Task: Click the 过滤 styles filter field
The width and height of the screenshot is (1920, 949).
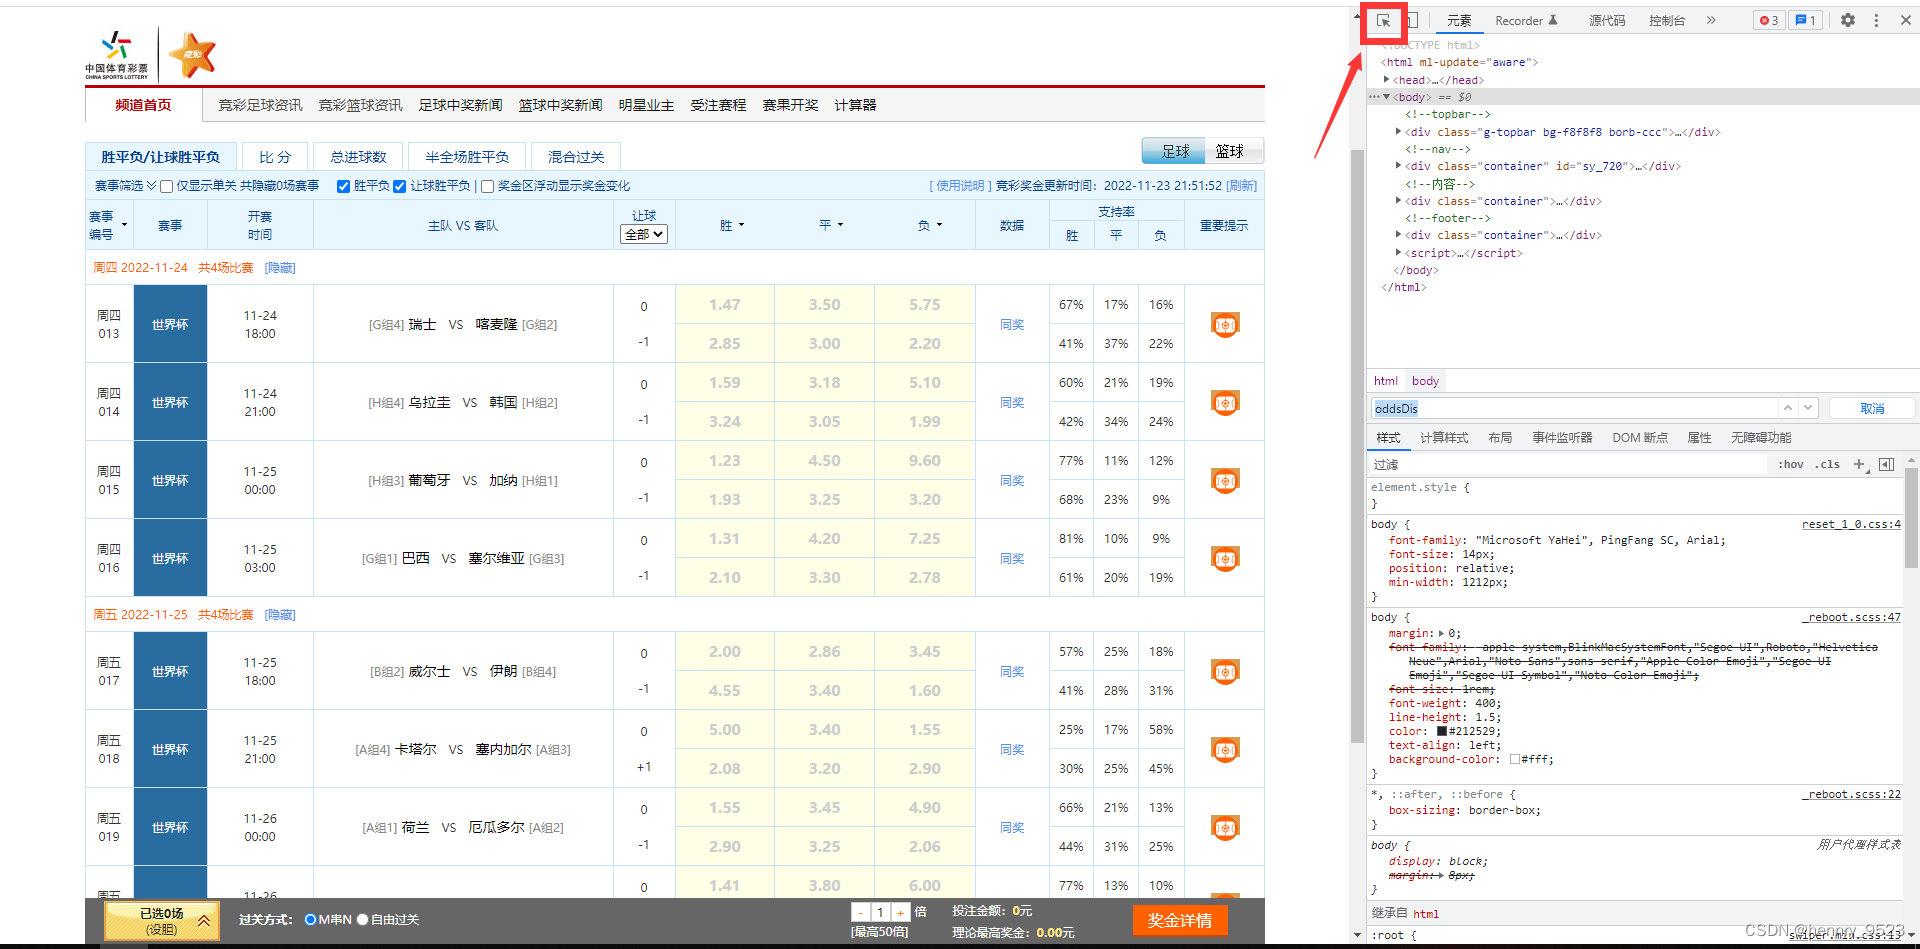Action: [1567, 464]
